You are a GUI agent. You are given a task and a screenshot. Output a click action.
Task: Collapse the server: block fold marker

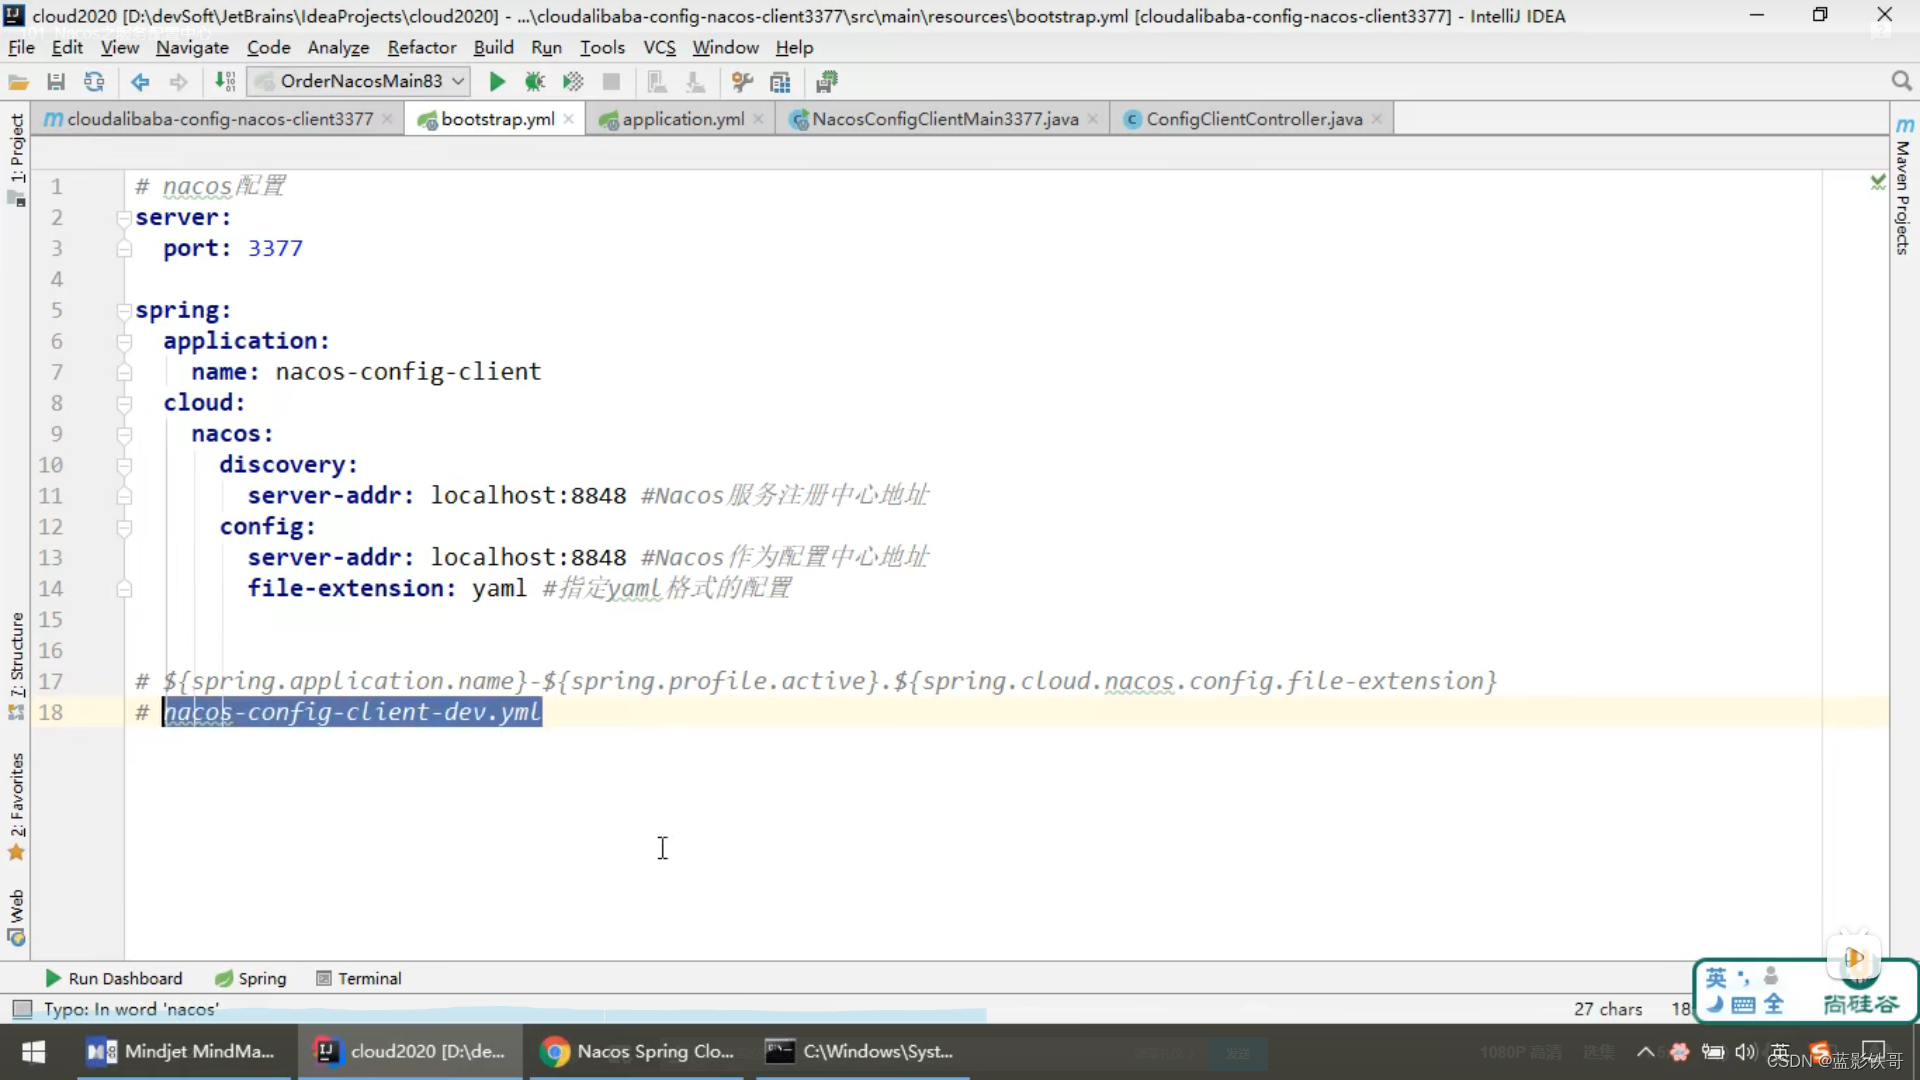click(x=124, y=218)
